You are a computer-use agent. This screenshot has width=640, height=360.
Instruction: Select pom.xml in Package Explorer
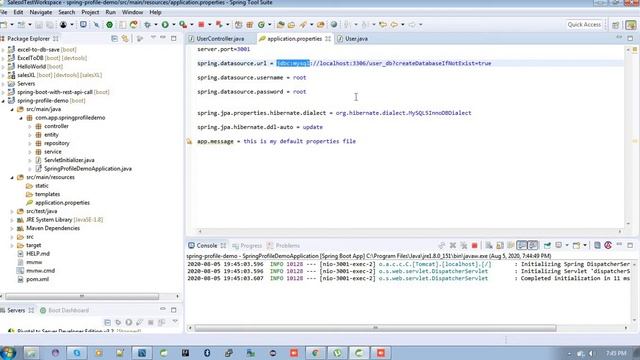click(37, 279)
